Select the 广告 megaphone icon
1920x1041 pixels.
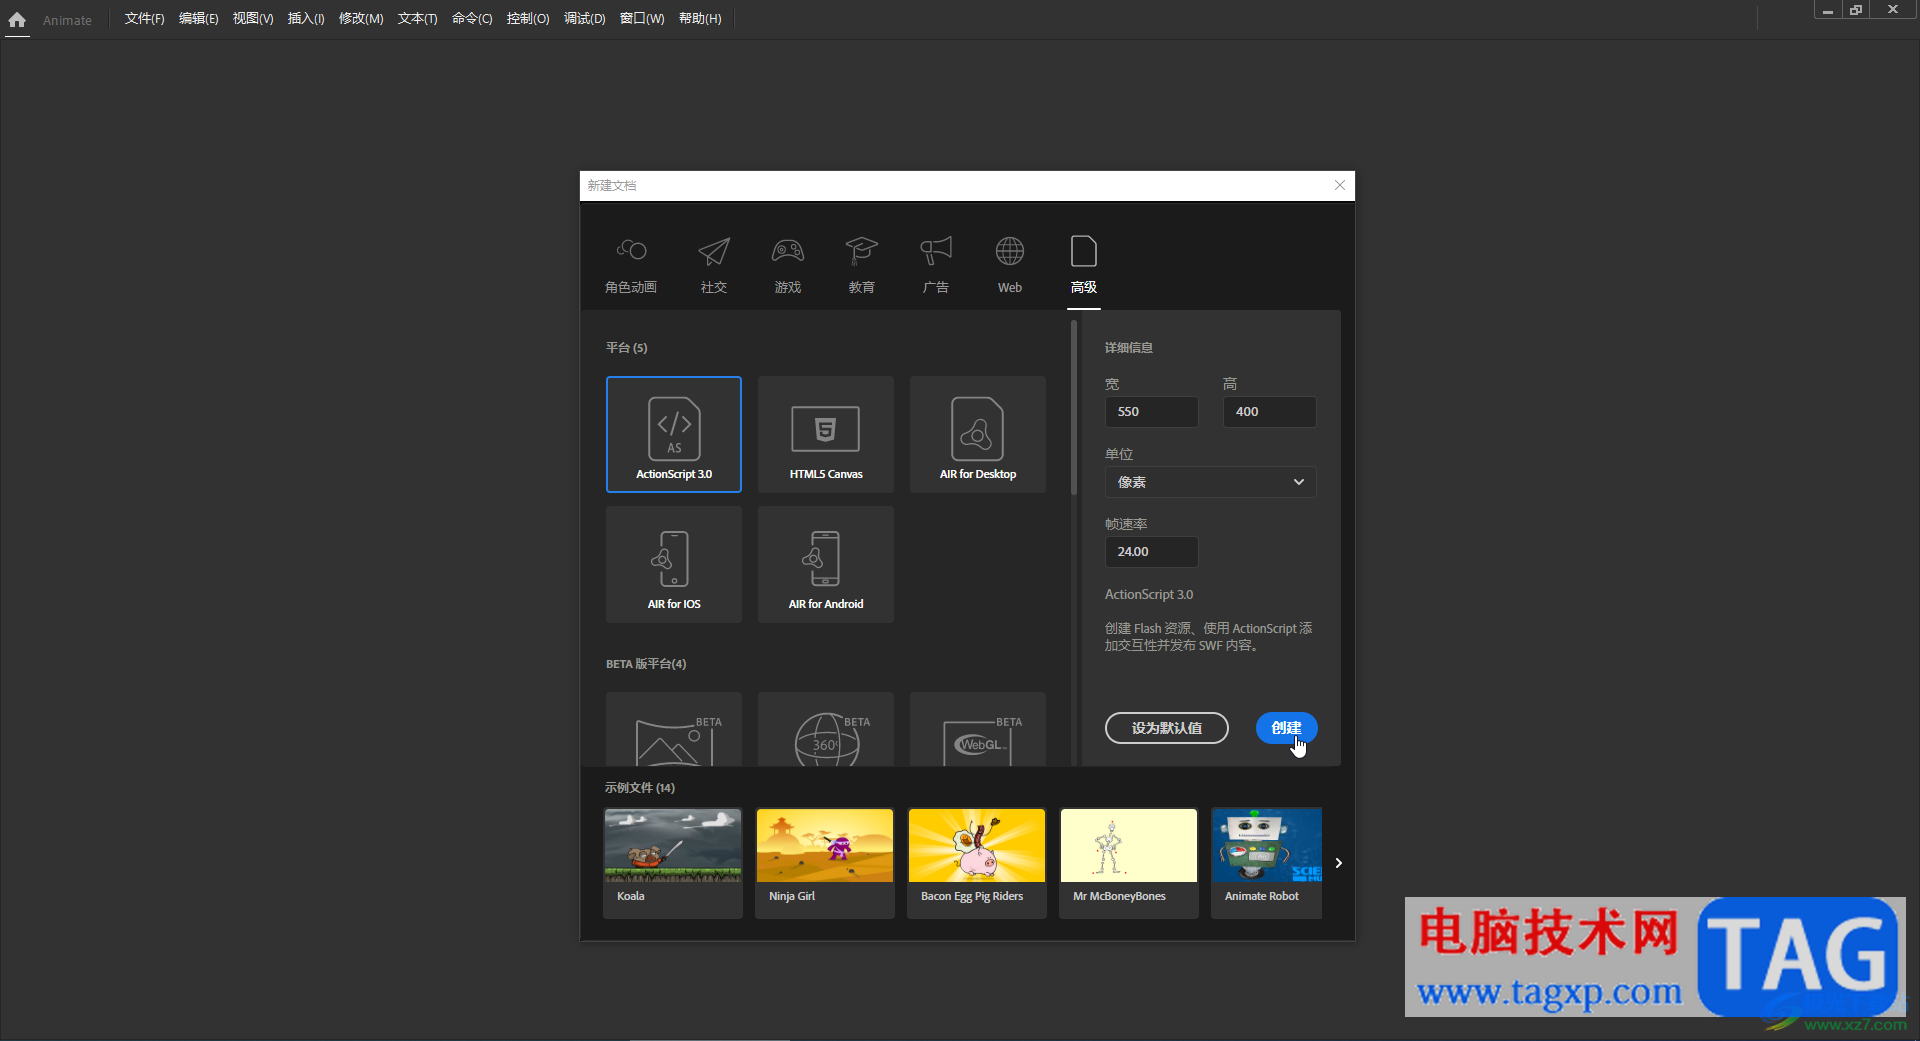point(936,250)
